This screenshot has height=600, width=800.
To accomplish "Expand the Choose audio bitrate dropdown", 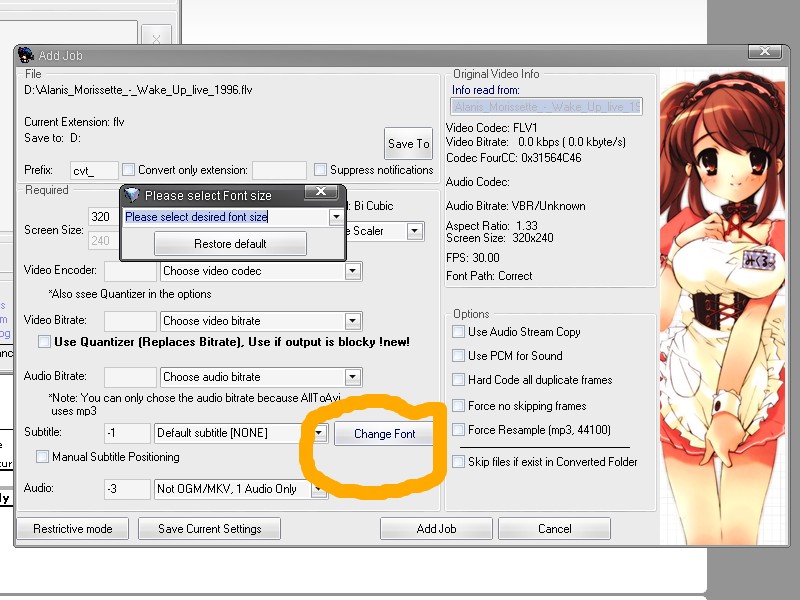I will point(353,377).
